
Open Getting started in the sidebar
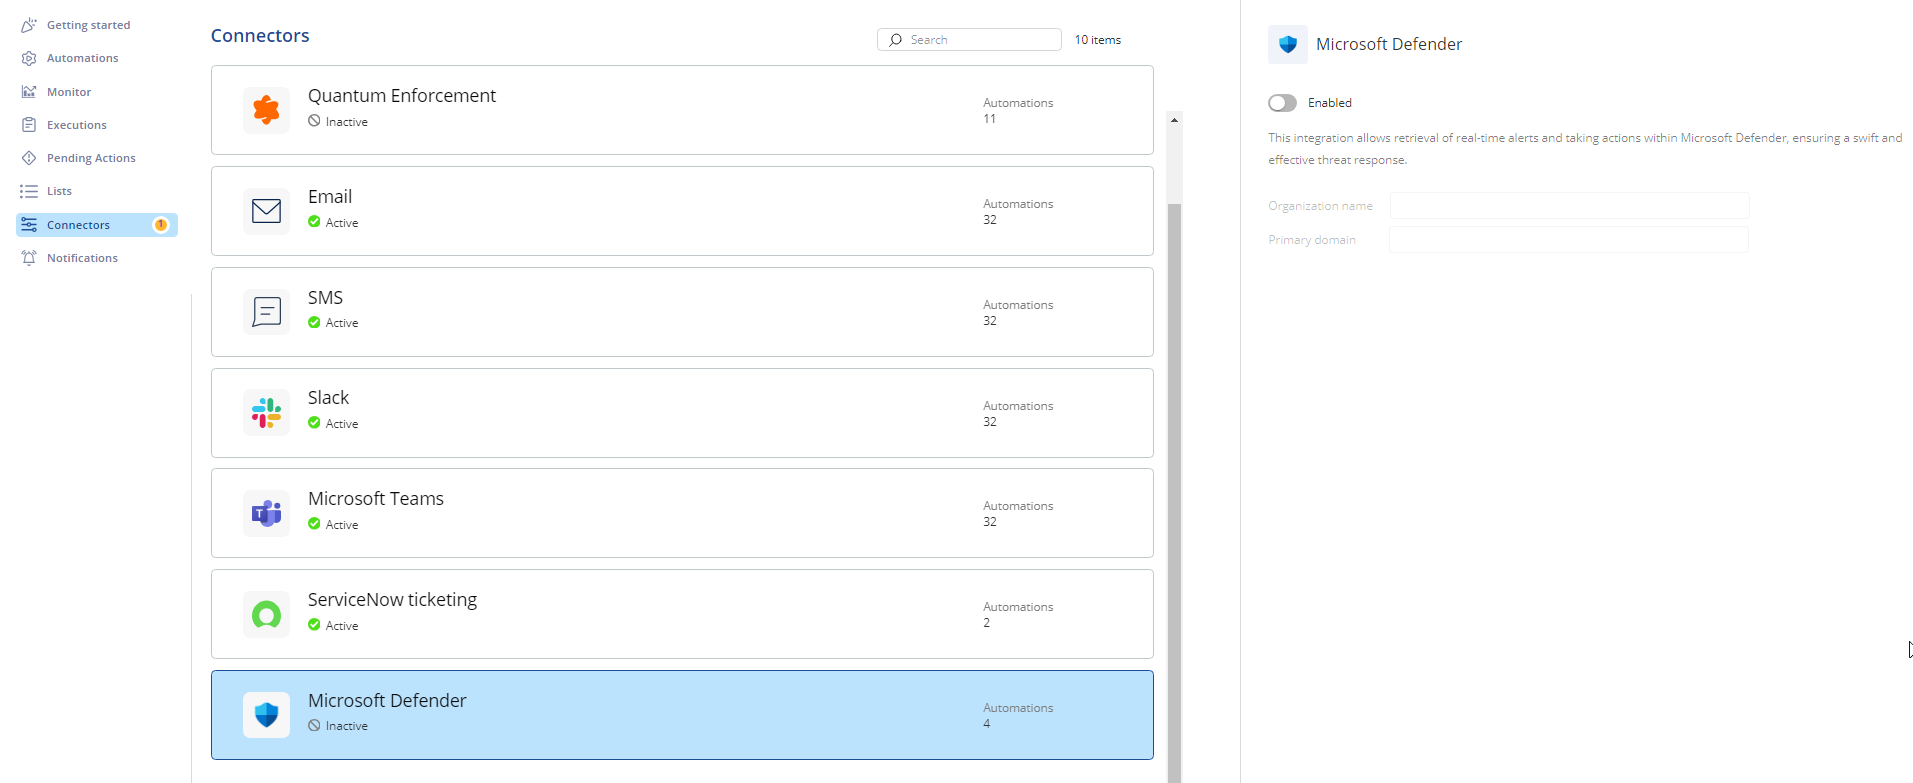click(x=88, y=25)
